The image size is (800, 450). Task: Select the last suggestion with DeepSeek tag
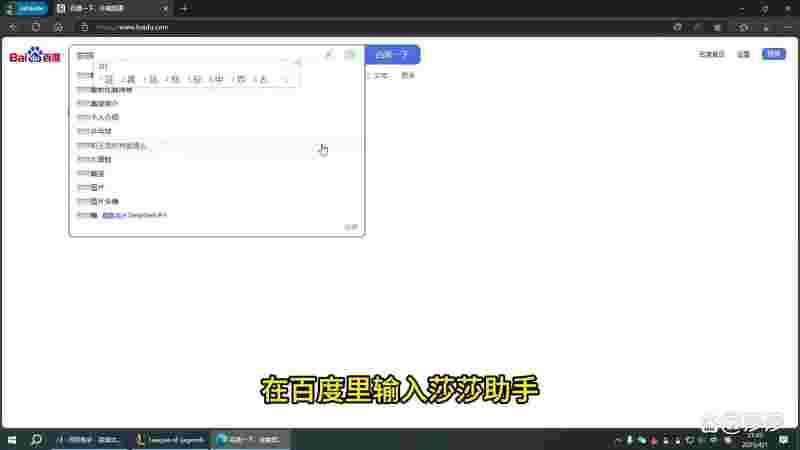[x=217, y=215]
